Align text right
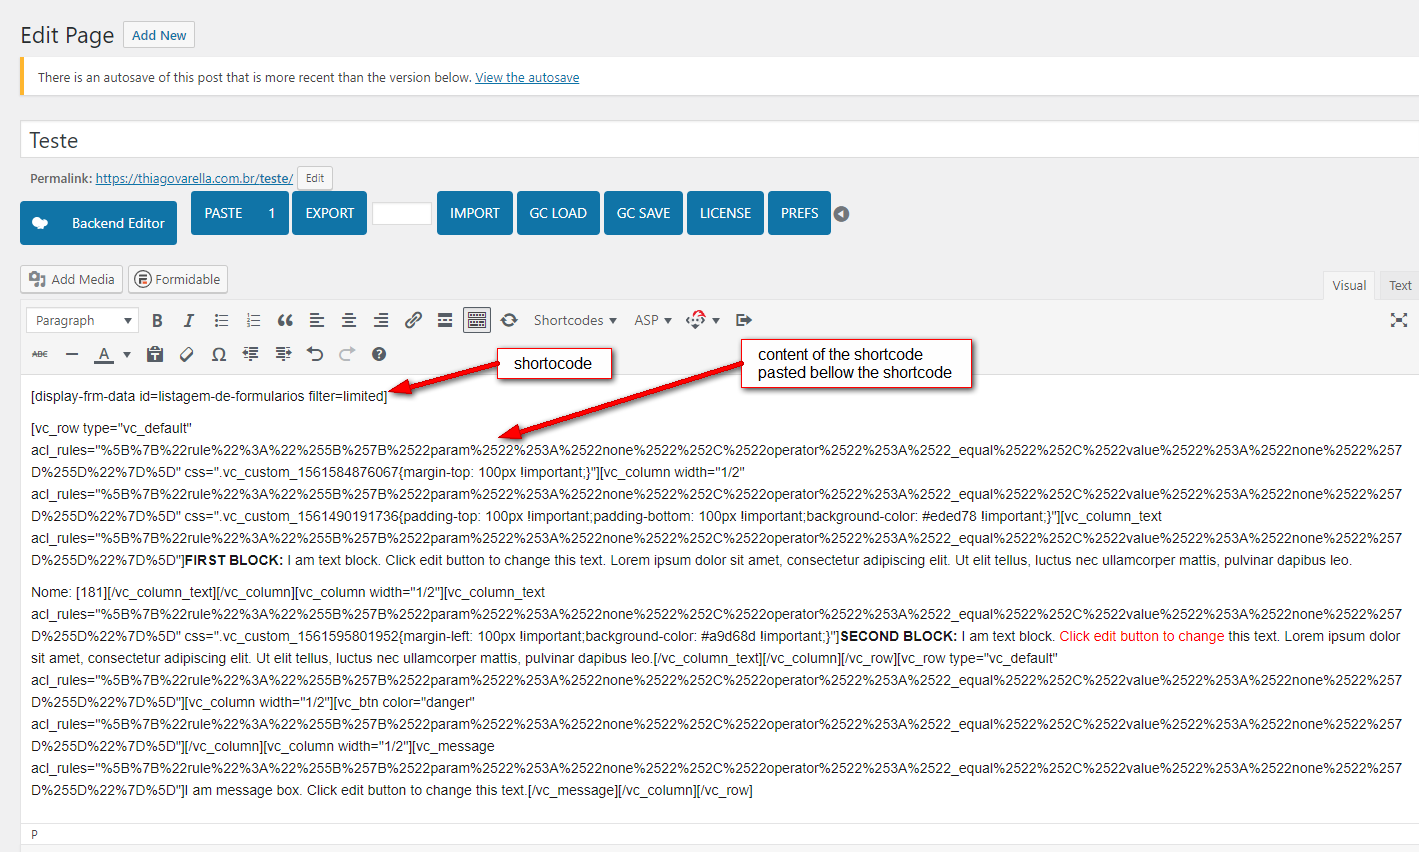Image resolution: width=1419 pixels, height=852 pixels. coord(381,320)
